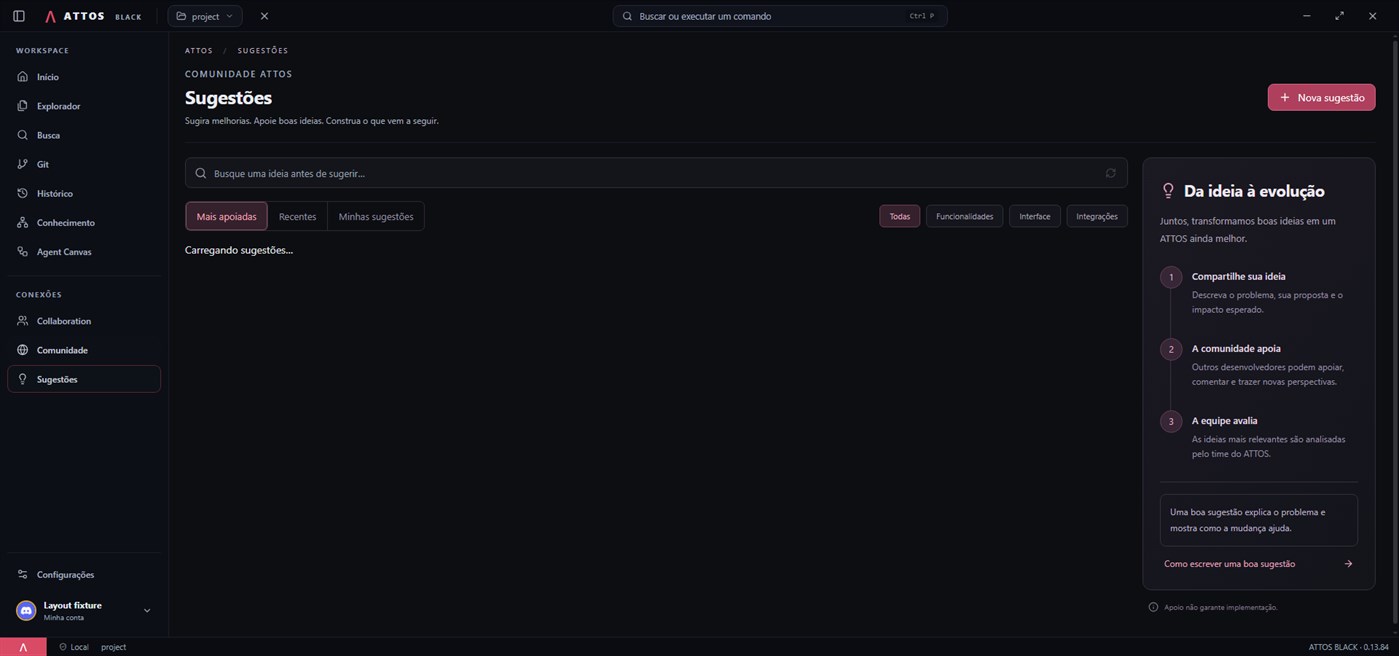Image resolution: width=1399 pixels, height=656 pixels.
Task: Click the A equipe avalia step title
Action: [1224, 421]
